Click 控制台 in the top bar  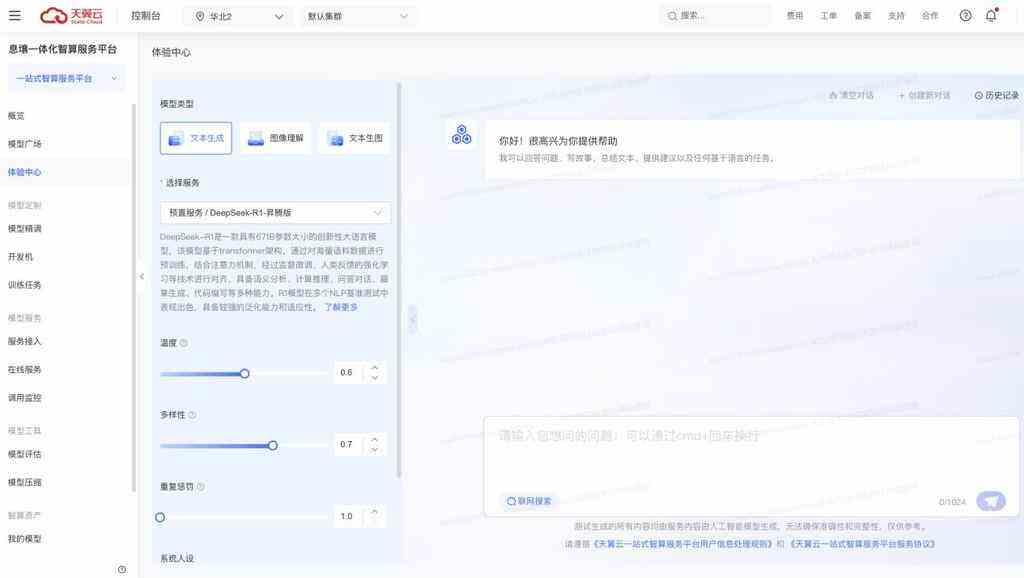[x=146, y=16]
